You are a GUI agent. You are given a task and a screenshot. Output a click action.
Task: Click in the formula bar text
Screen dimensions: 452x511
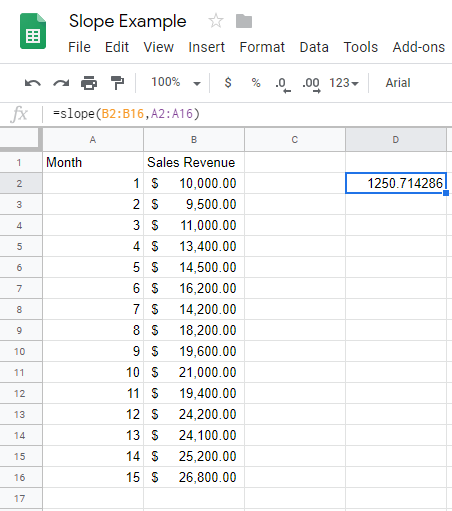pos(126,114)
